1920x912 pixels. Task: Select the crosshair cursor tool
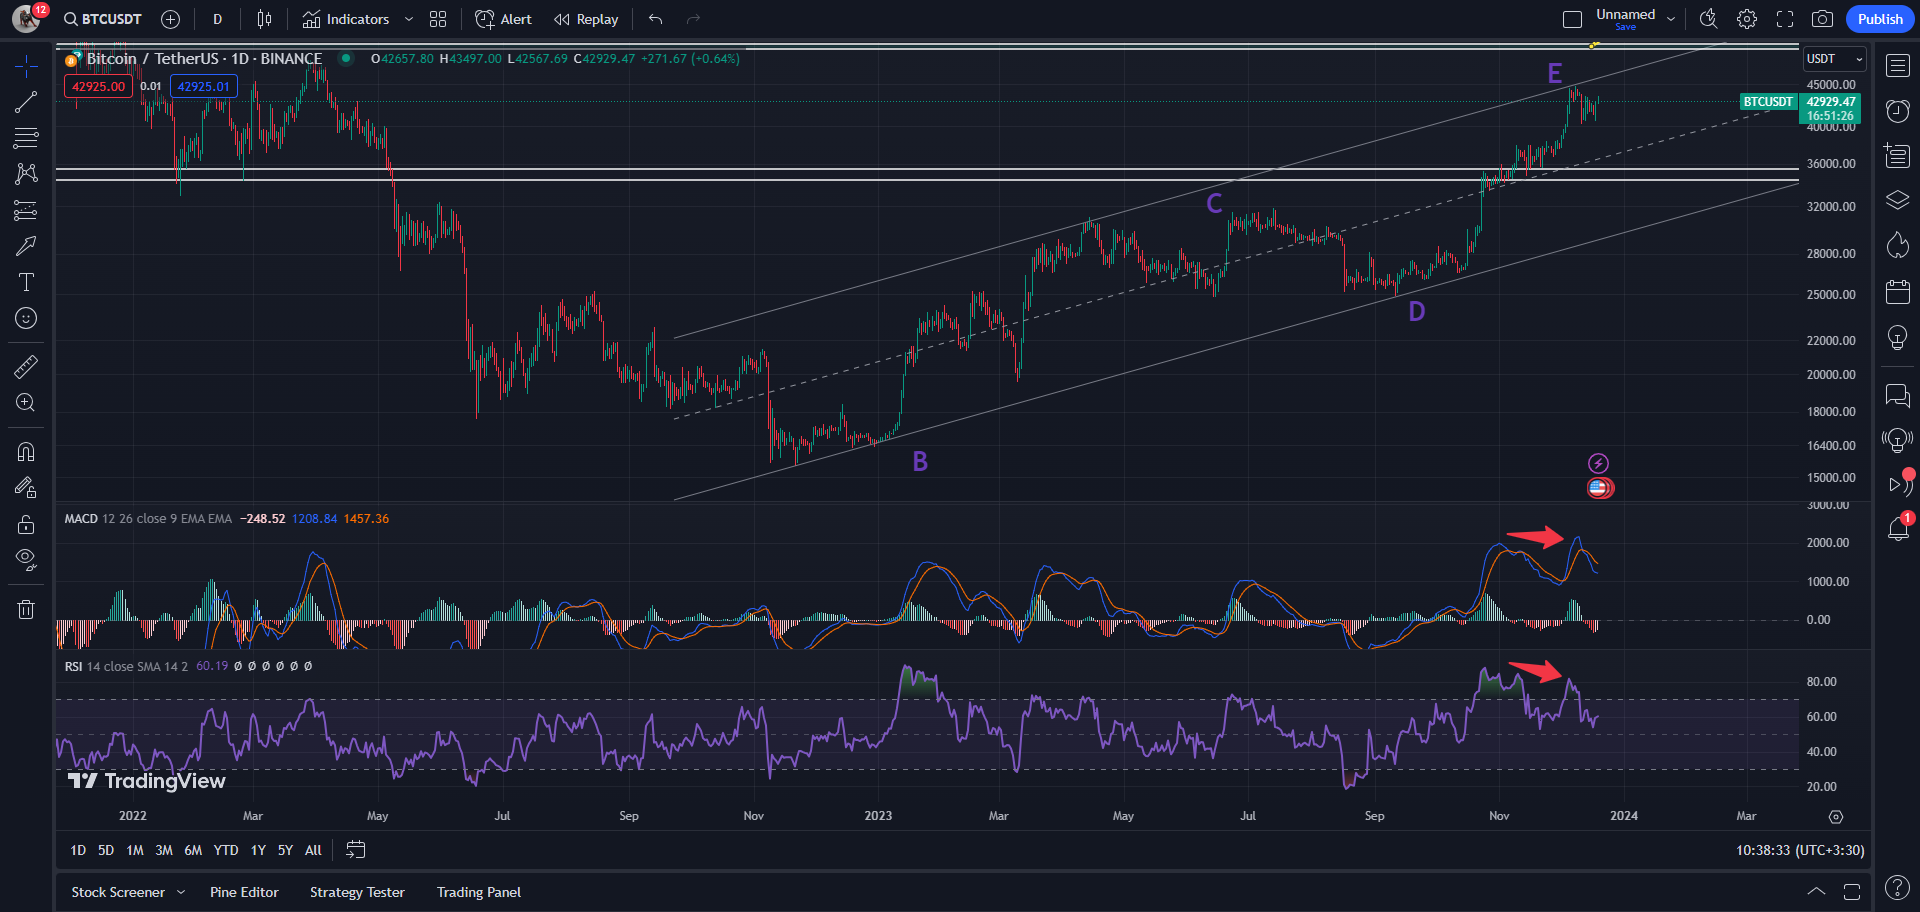click(x=26, y=66)
